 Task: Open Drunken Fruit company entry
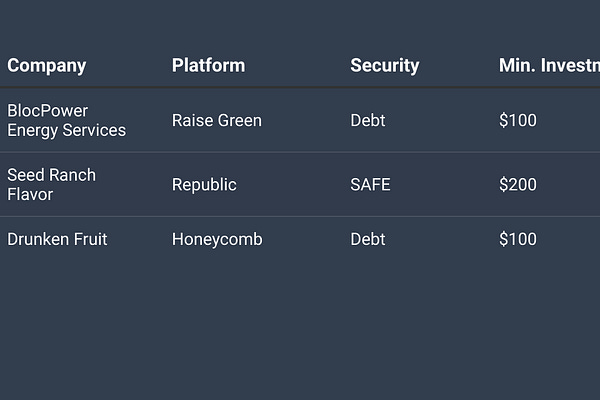coord(57,240)
